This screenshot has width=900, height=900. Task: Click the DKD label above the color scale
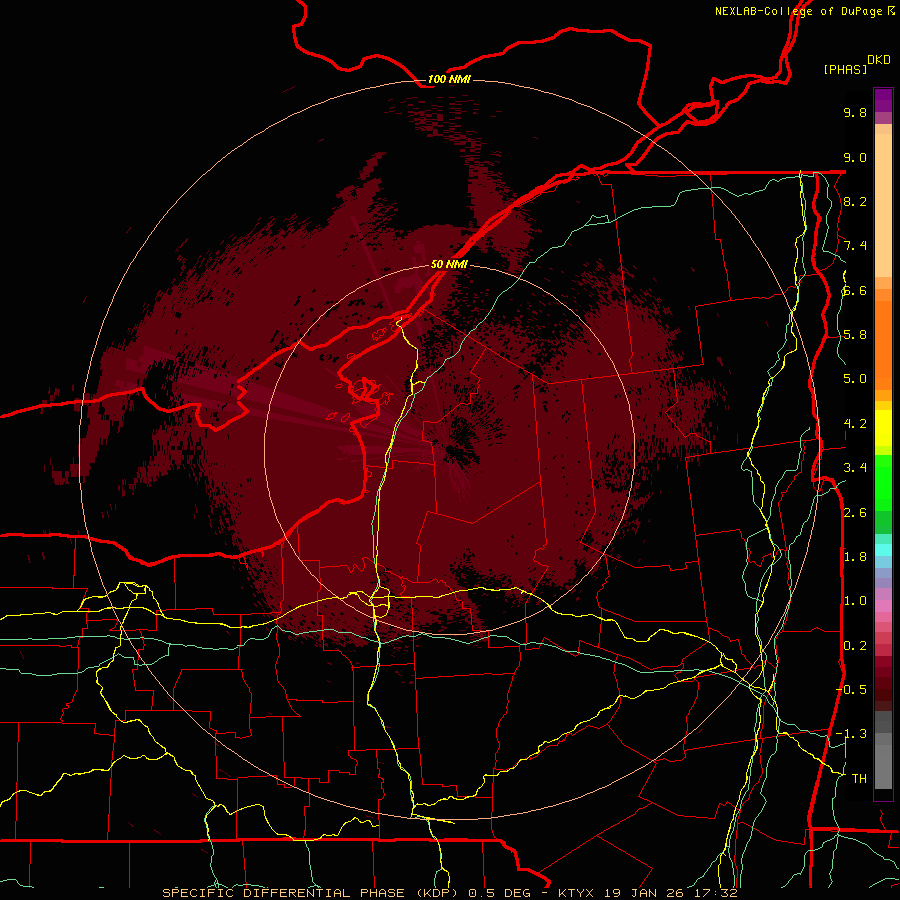pyautogui.click(x=879, y=60)
